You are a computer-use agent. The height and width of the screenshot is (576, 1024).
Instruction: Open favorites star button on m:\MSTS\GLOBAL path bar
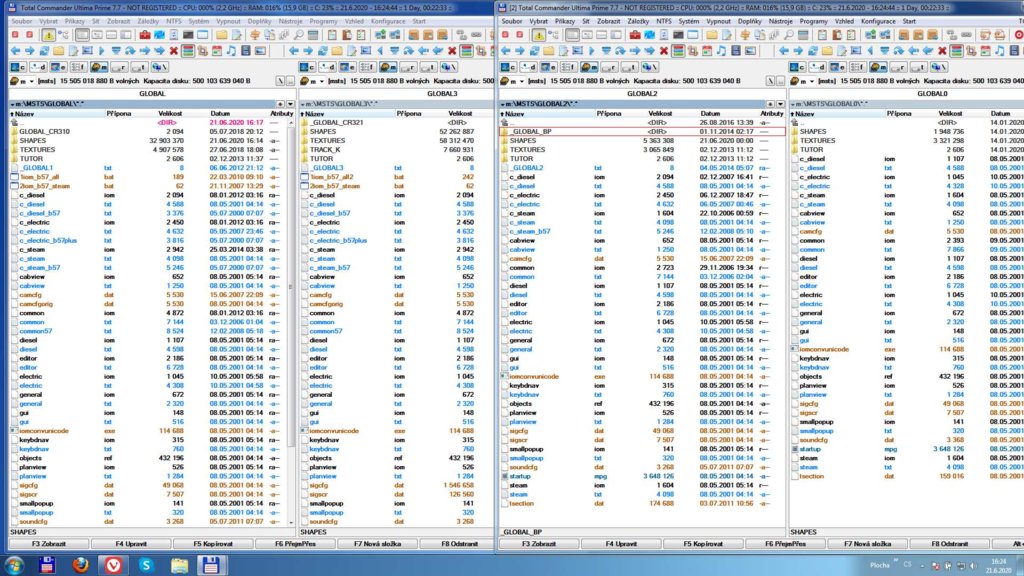pyautogui.click(x=280, y=104)
